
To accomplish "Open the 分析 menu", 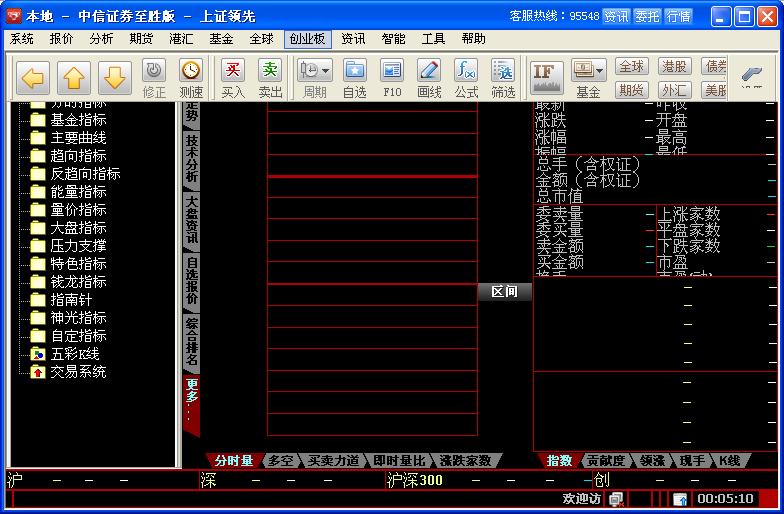I will pyautogui.click(x=101, y=39).
